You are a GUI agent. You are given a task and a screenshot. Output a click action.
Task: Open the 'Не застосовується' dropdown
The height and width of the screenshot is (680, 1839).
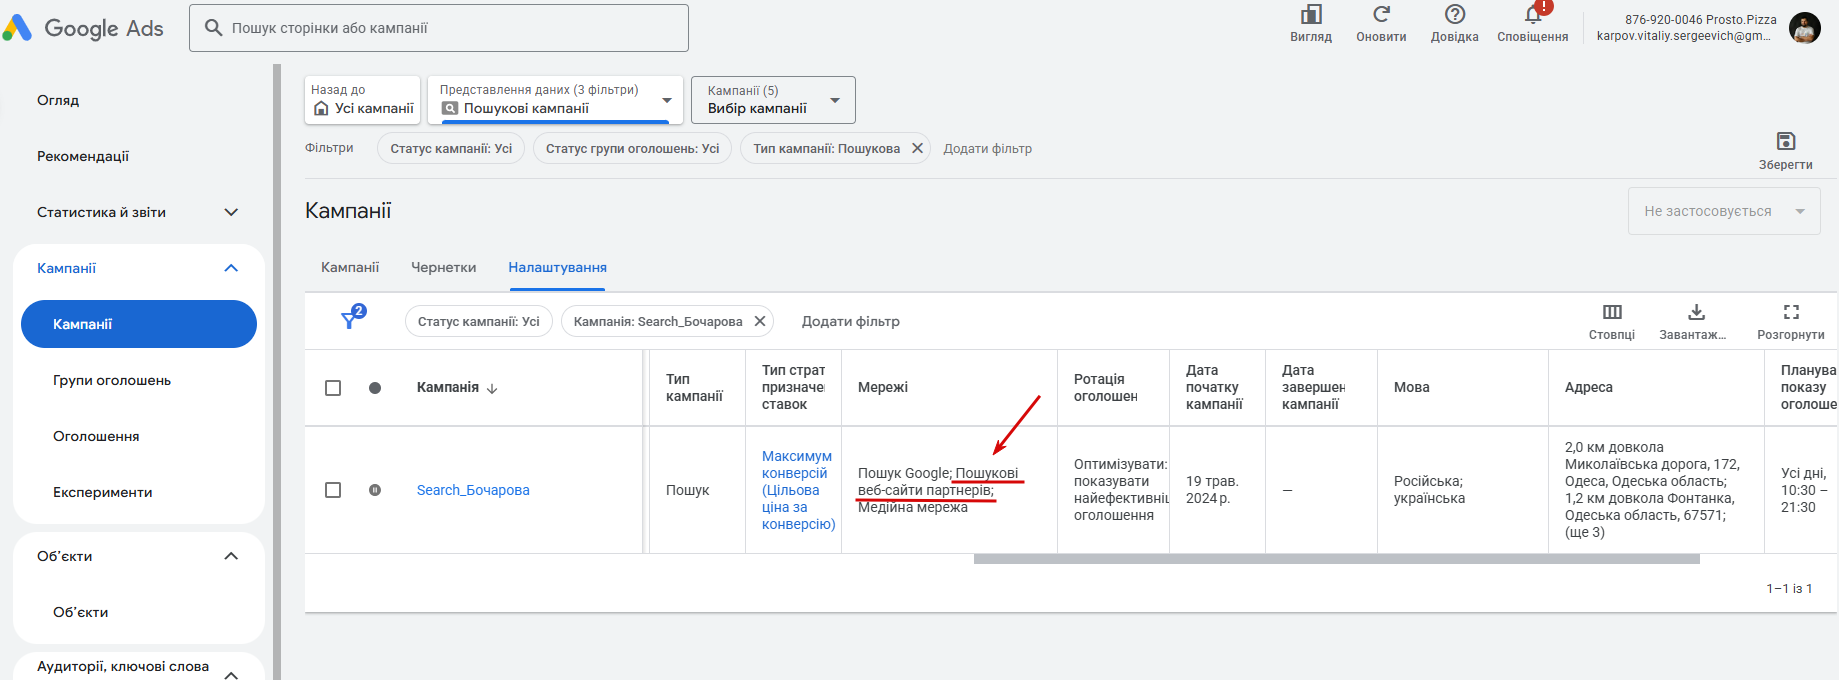coord(1723,212)
